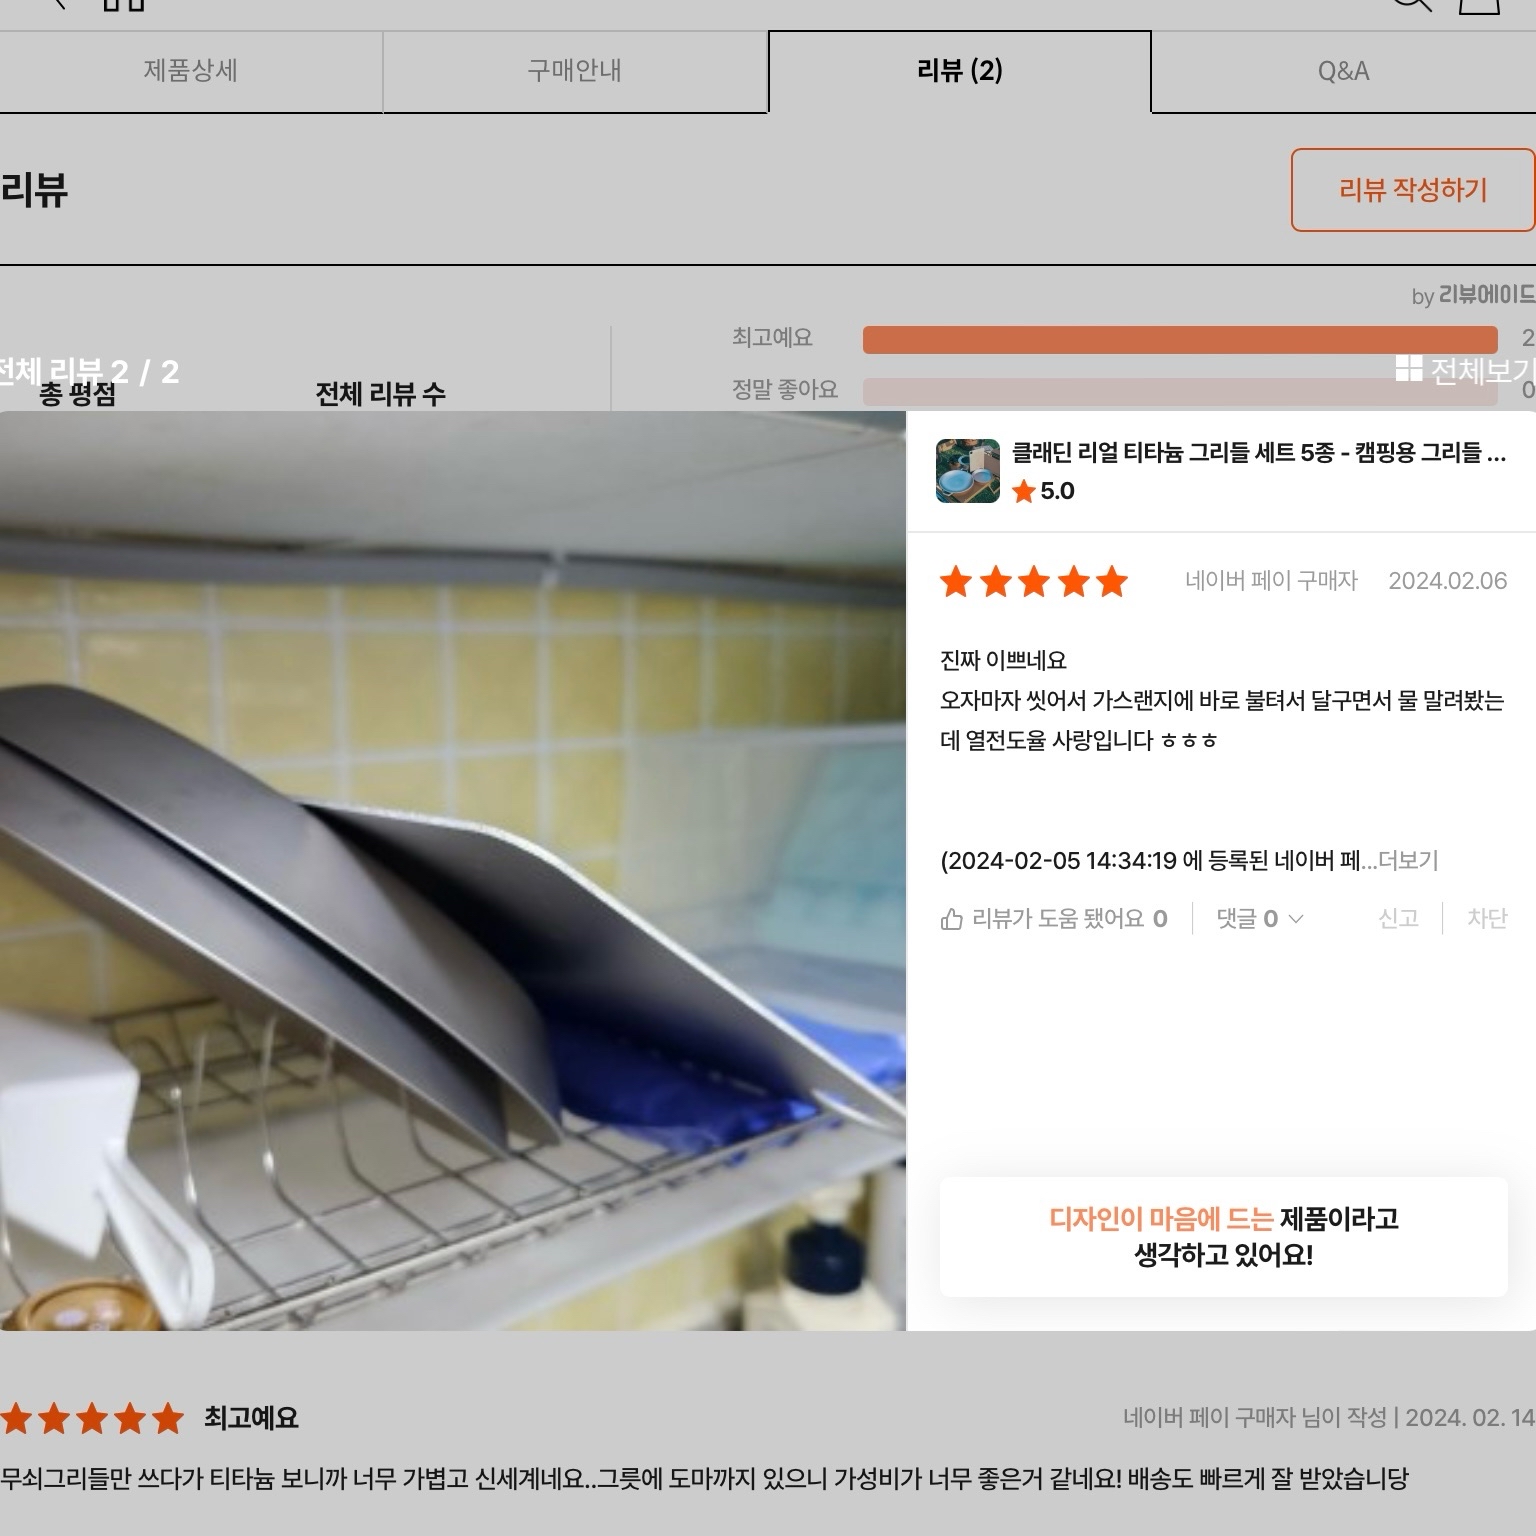1536x1536 pixels.
Task: Select the Q&A tab
Action: coord(1343,71)
